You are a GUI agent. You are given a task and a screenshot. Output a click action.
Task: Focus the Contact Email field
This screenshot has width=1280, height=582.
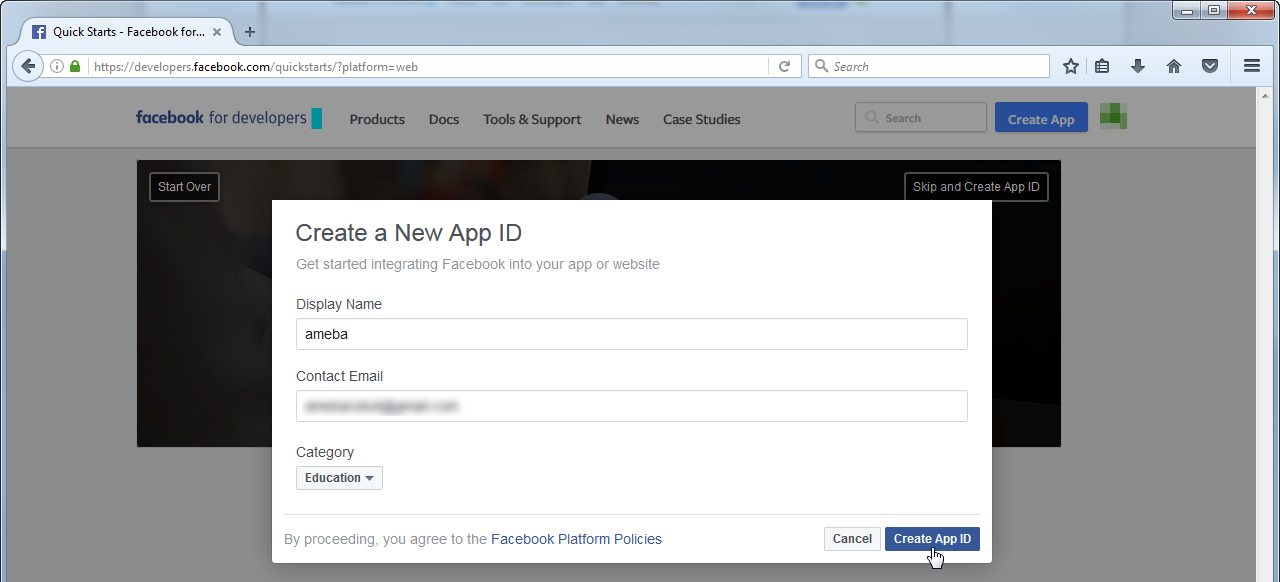[632, 406]
